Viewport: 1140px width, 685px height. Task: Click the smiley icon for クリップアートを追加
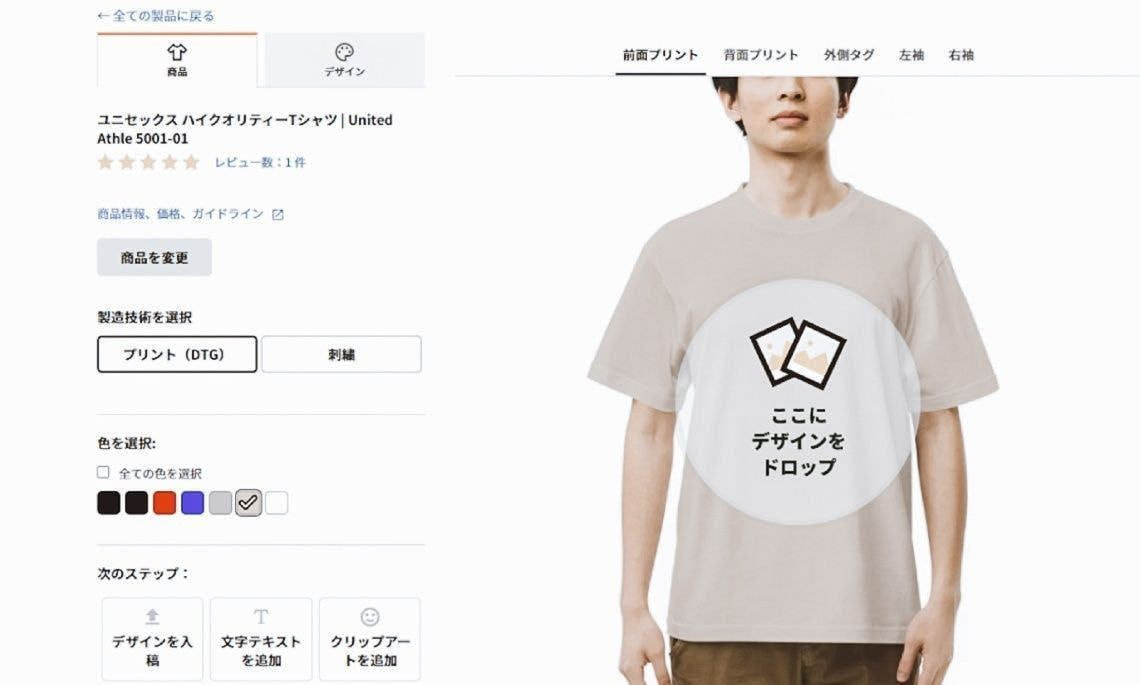370,617
